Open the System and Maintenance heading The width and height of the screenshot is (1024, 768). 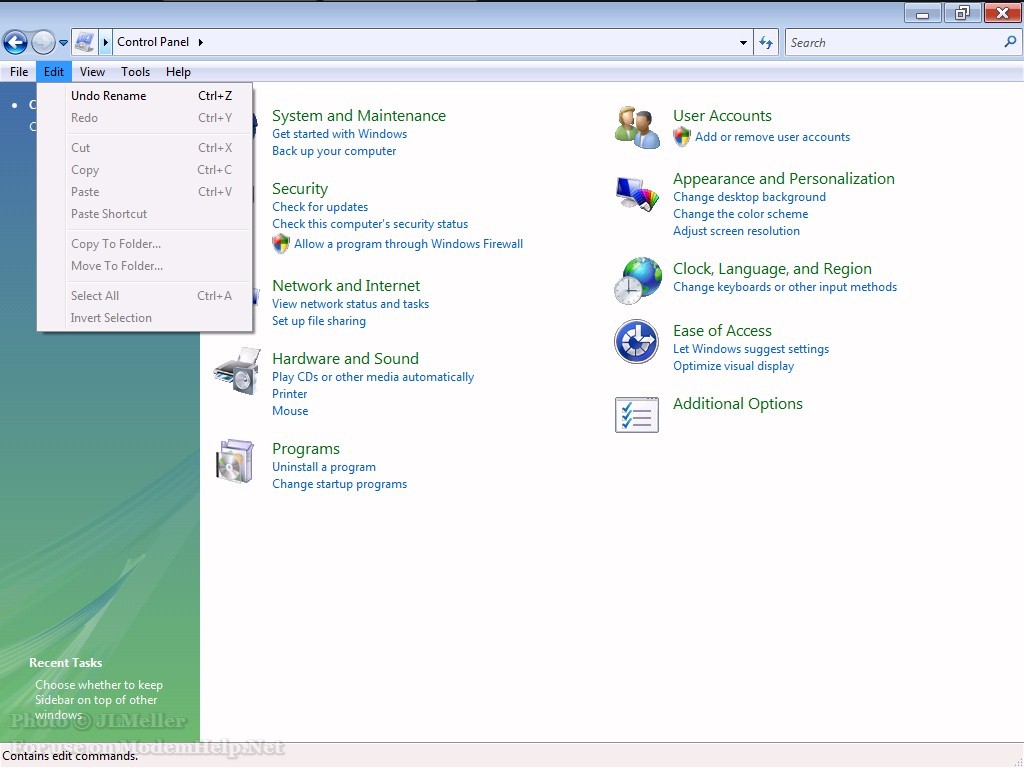[x=358, y=116]
